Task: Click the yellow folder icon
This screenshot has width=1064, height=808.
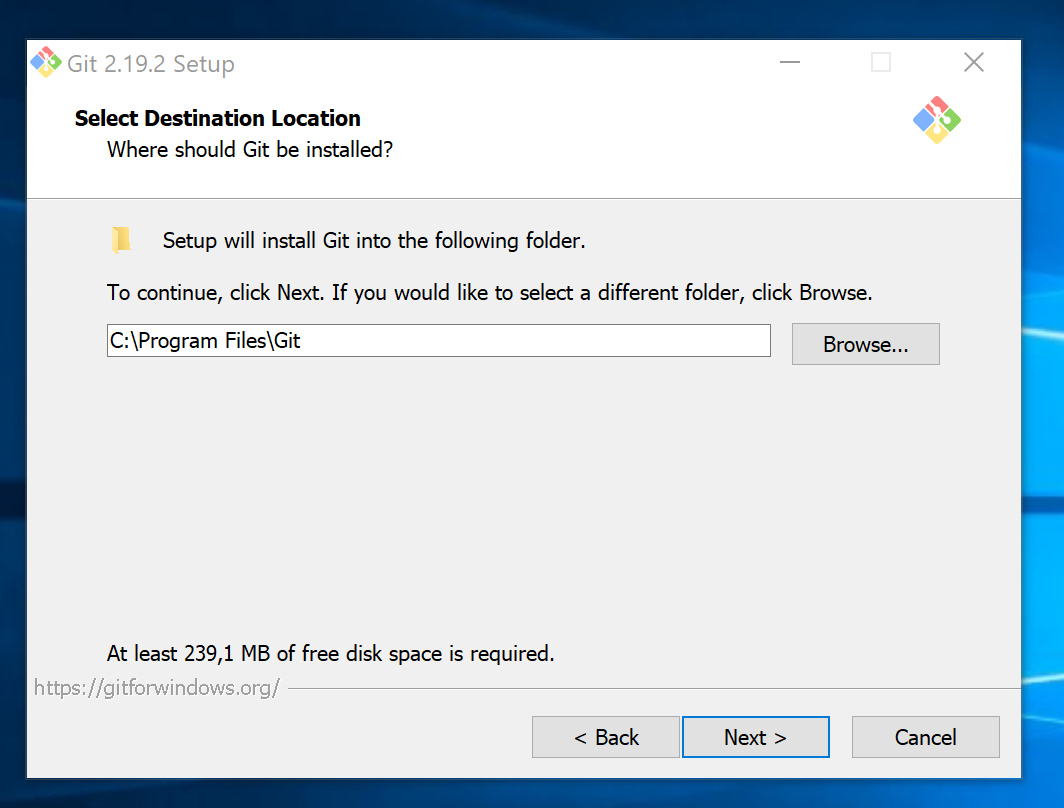Action: [121, 240]
